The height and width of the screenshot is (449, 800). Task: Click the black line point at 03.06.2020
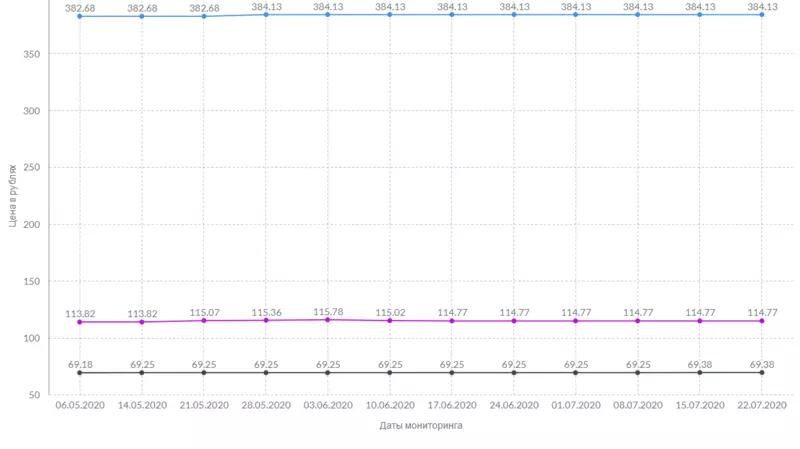328,373
